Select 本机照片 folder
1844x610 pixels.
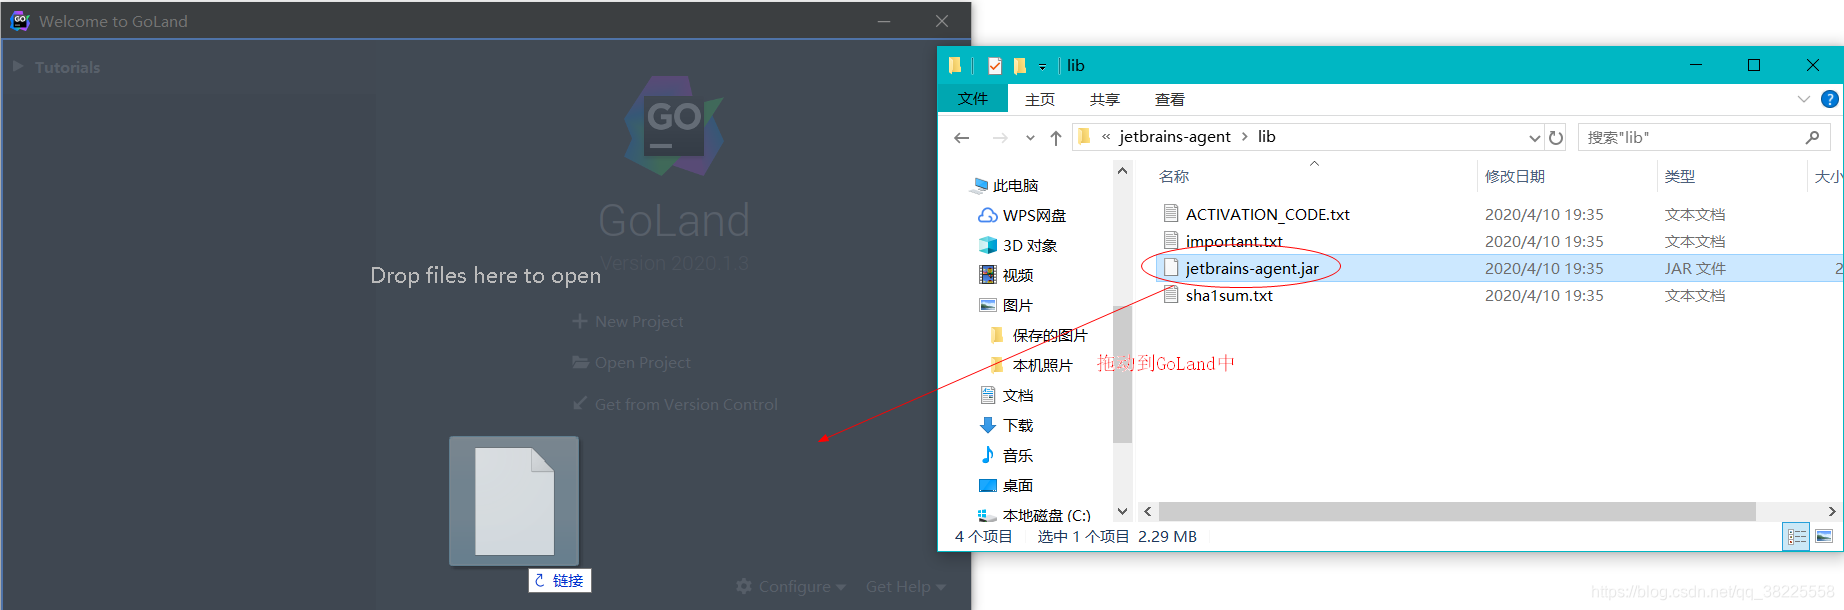pyautogui.click(x=1031, y=365)
